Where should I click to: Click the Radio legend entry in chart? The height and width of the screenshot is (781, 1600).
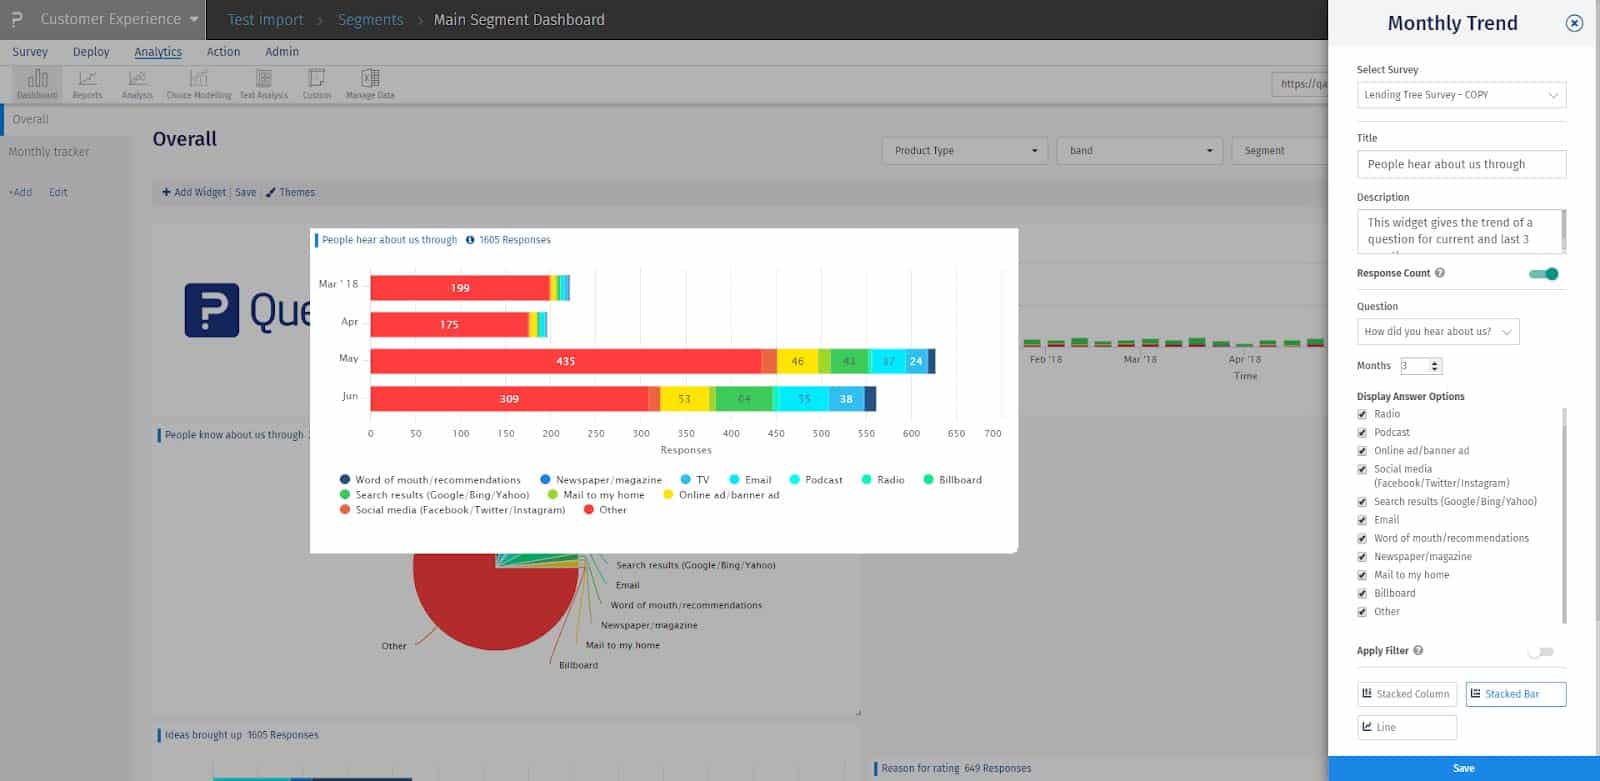pyautogui.click(x=883, y=480)
